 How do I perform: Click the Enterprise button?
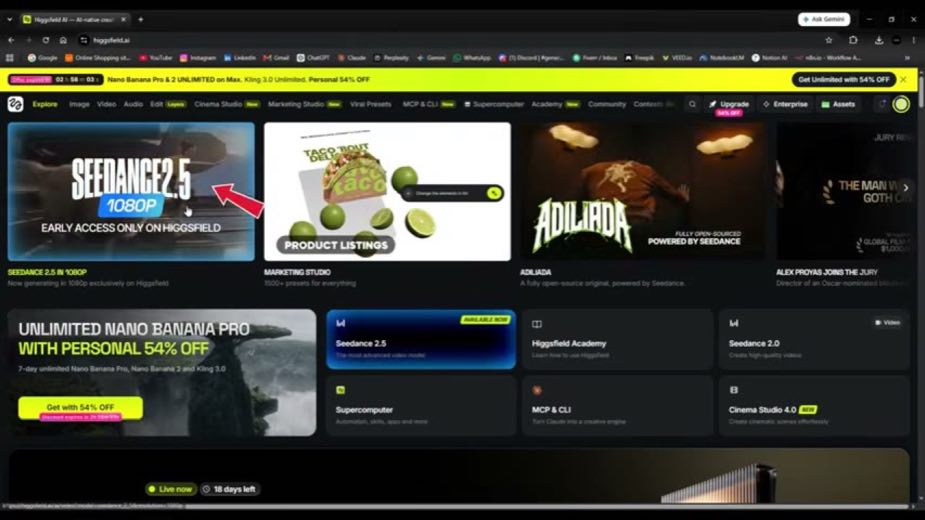(785, 104)
